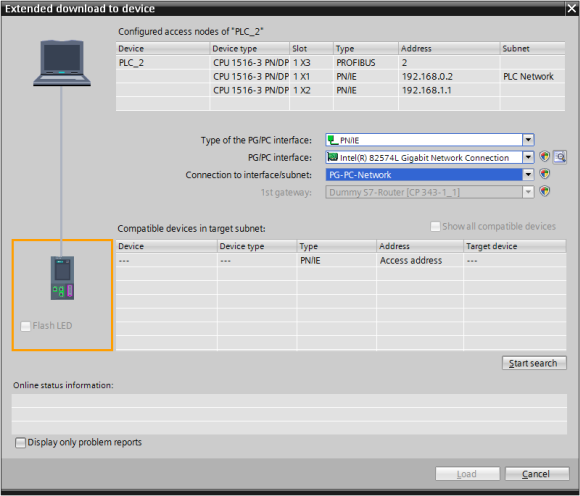Click Device type header in access nodes table
This screenshot has height=496, width=580.
tap(249, 48)
